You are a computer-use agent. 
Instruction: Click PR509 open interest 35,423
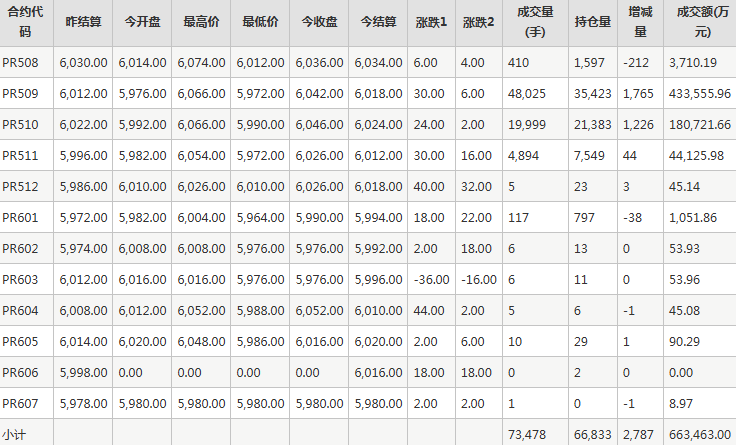[592, 93]
